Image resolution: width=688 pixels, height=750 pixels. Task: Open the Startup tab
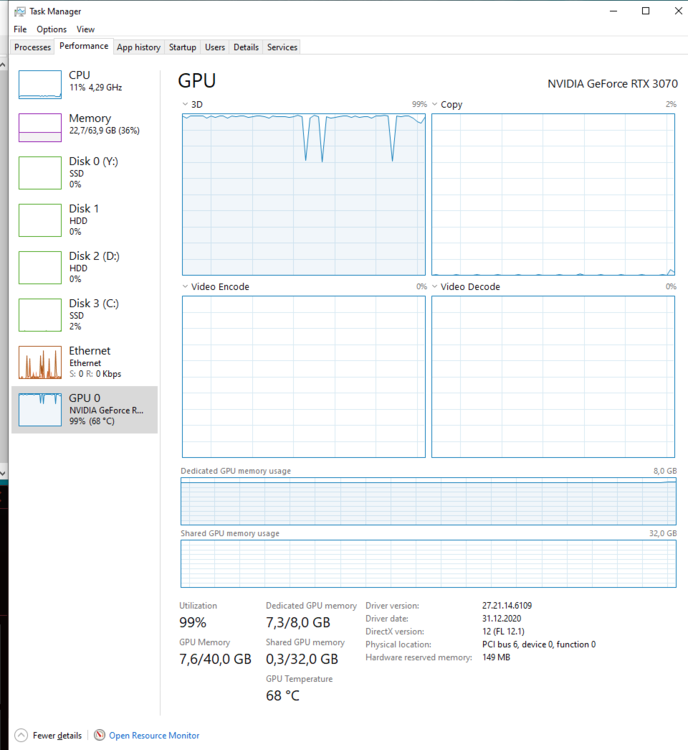point(182,47)
